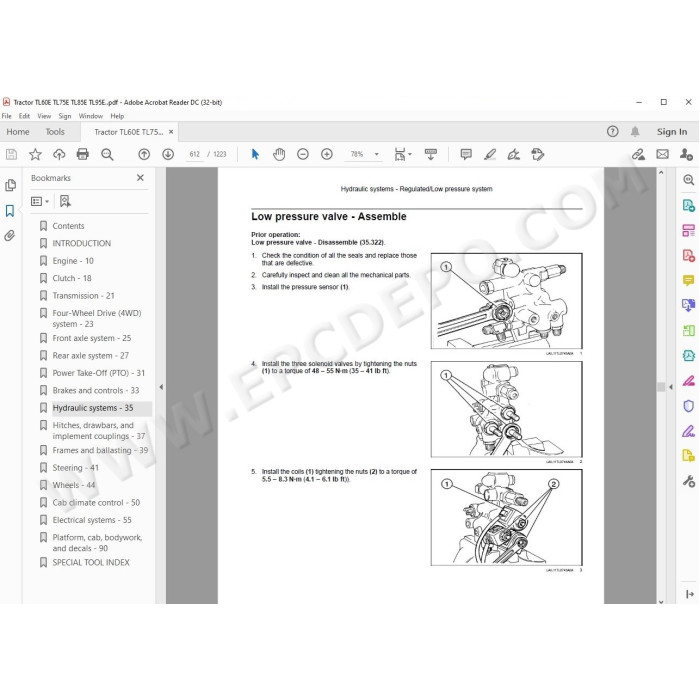Upload file to cloud icon
The height and width of the screenshot is (700, 700).
pos(59,154)
